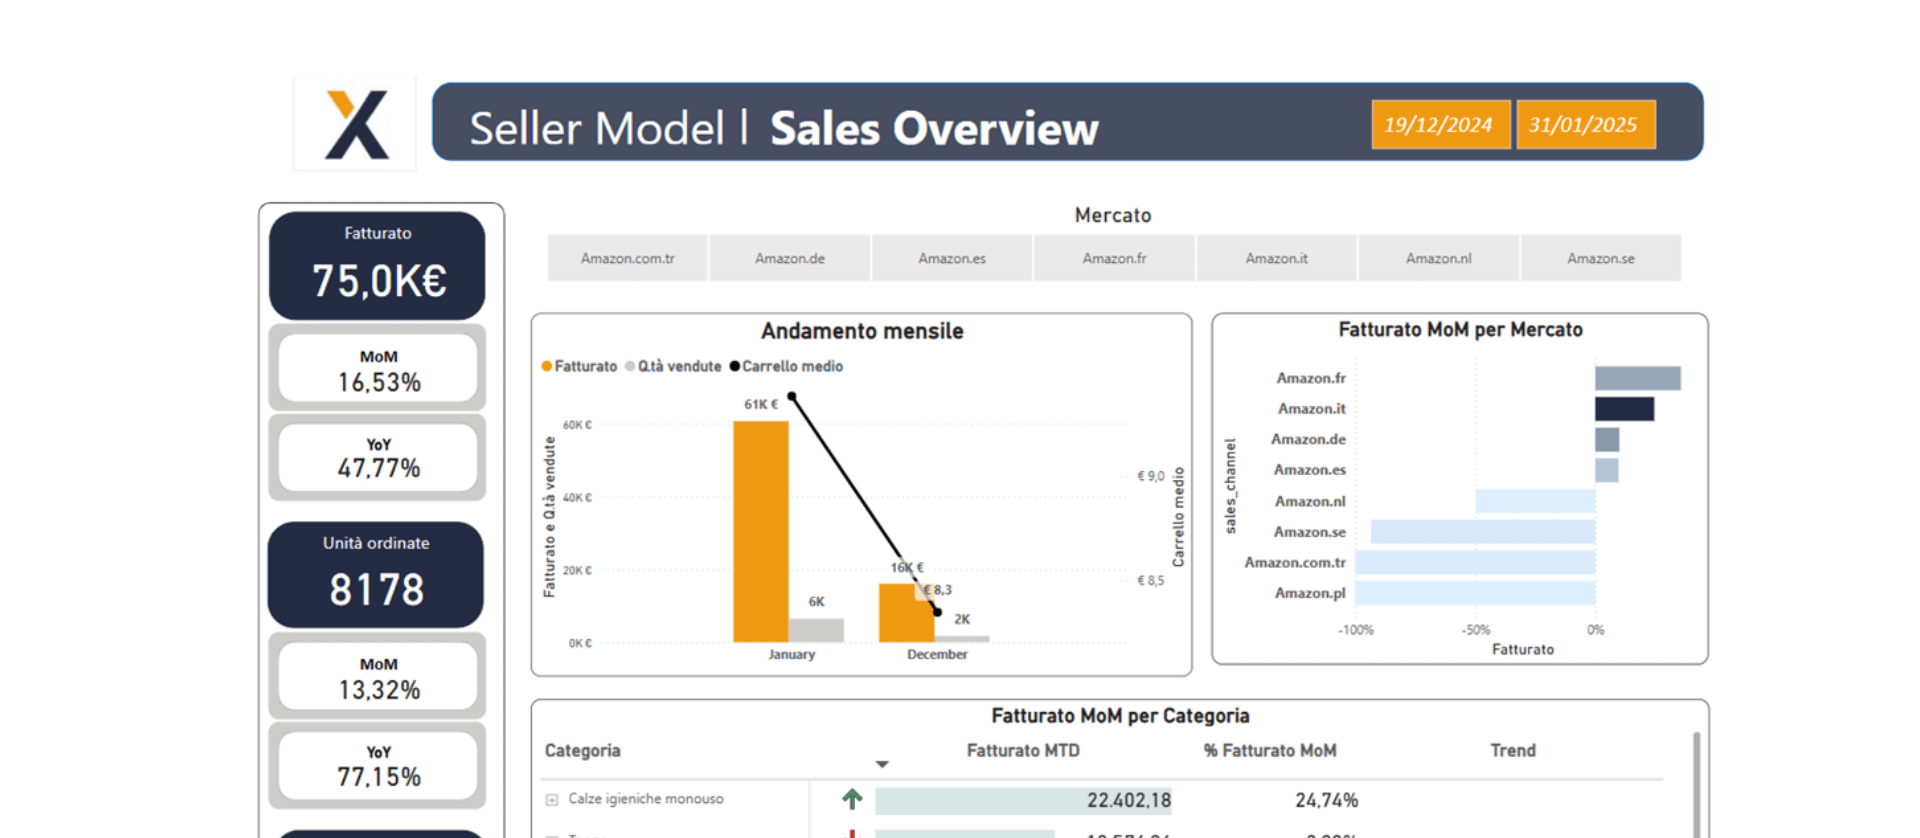Select the Unità ordinate 8178 card
The width and height of the screenshot is (1920, 838).
pyautogui.click(x=376, y=574)
